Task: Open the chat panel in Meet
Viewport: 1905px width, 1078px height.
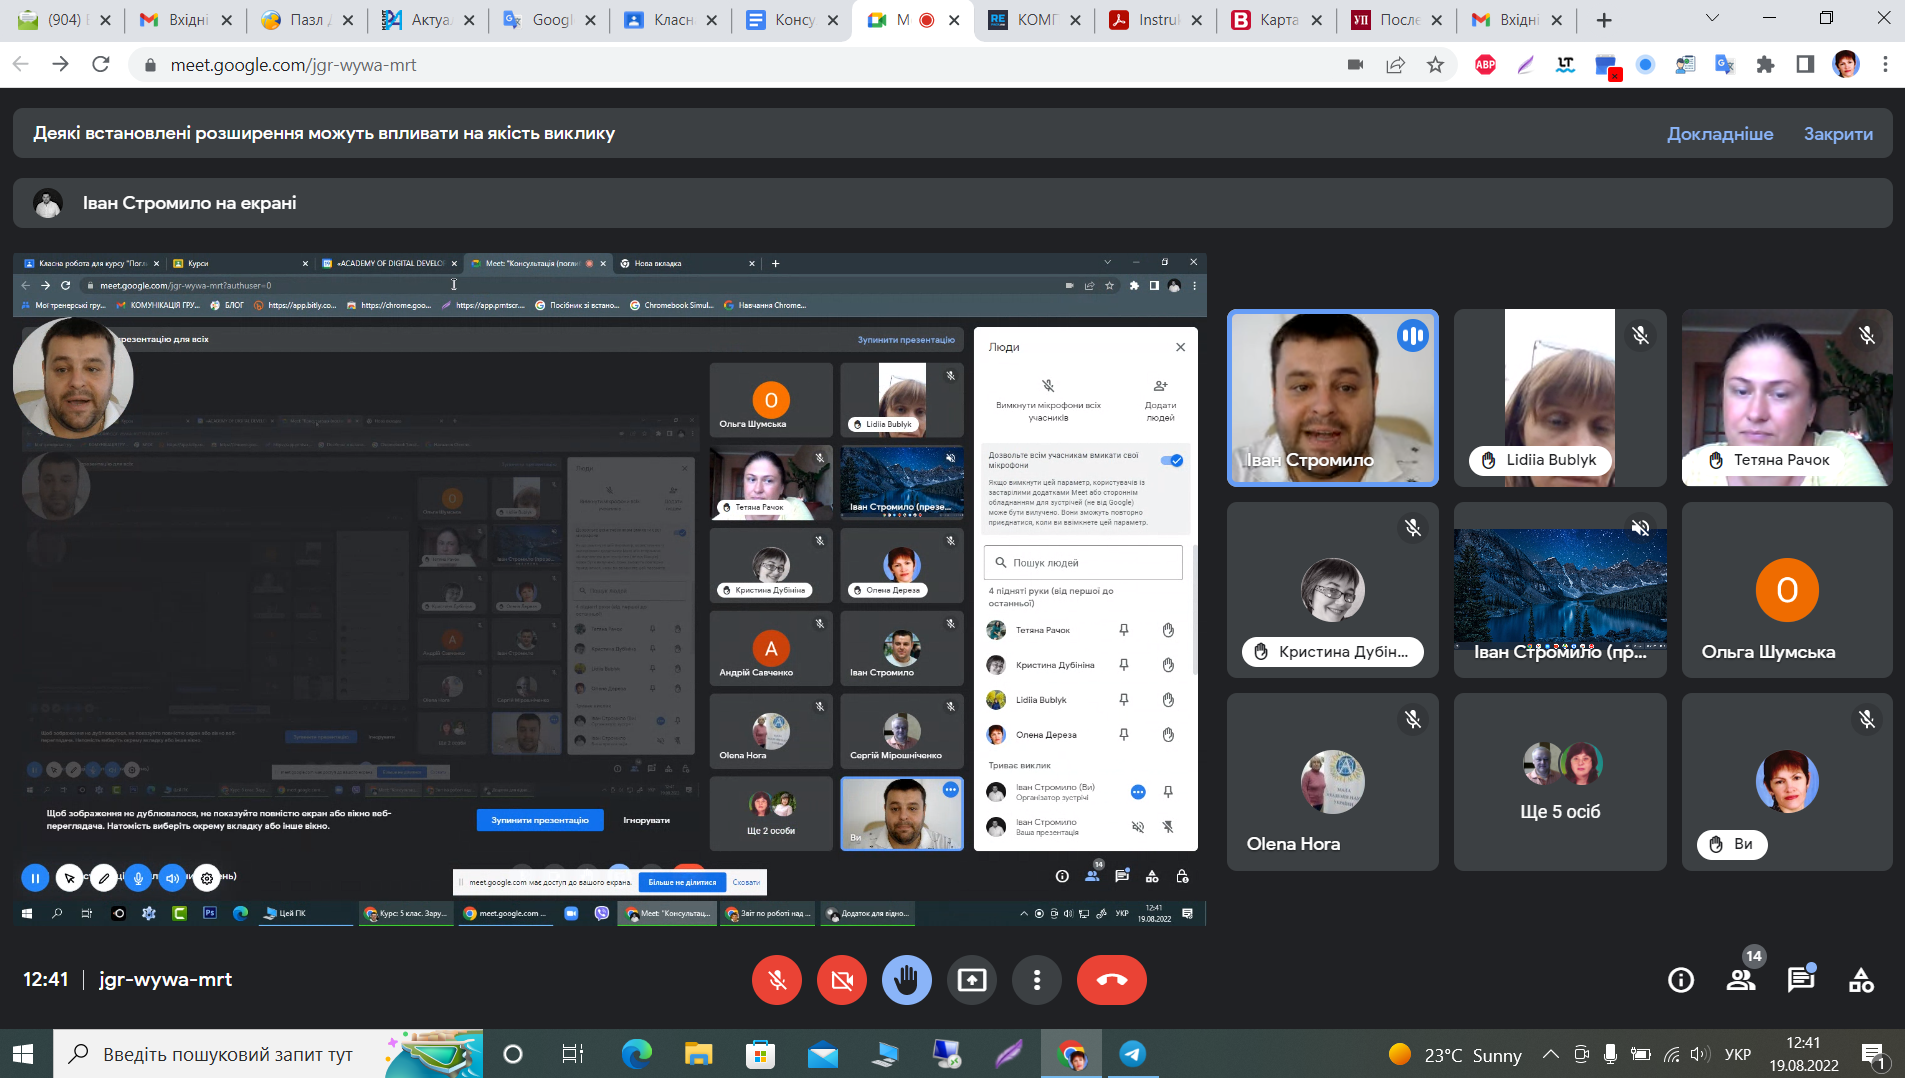Action: (x=1801, y=980)
